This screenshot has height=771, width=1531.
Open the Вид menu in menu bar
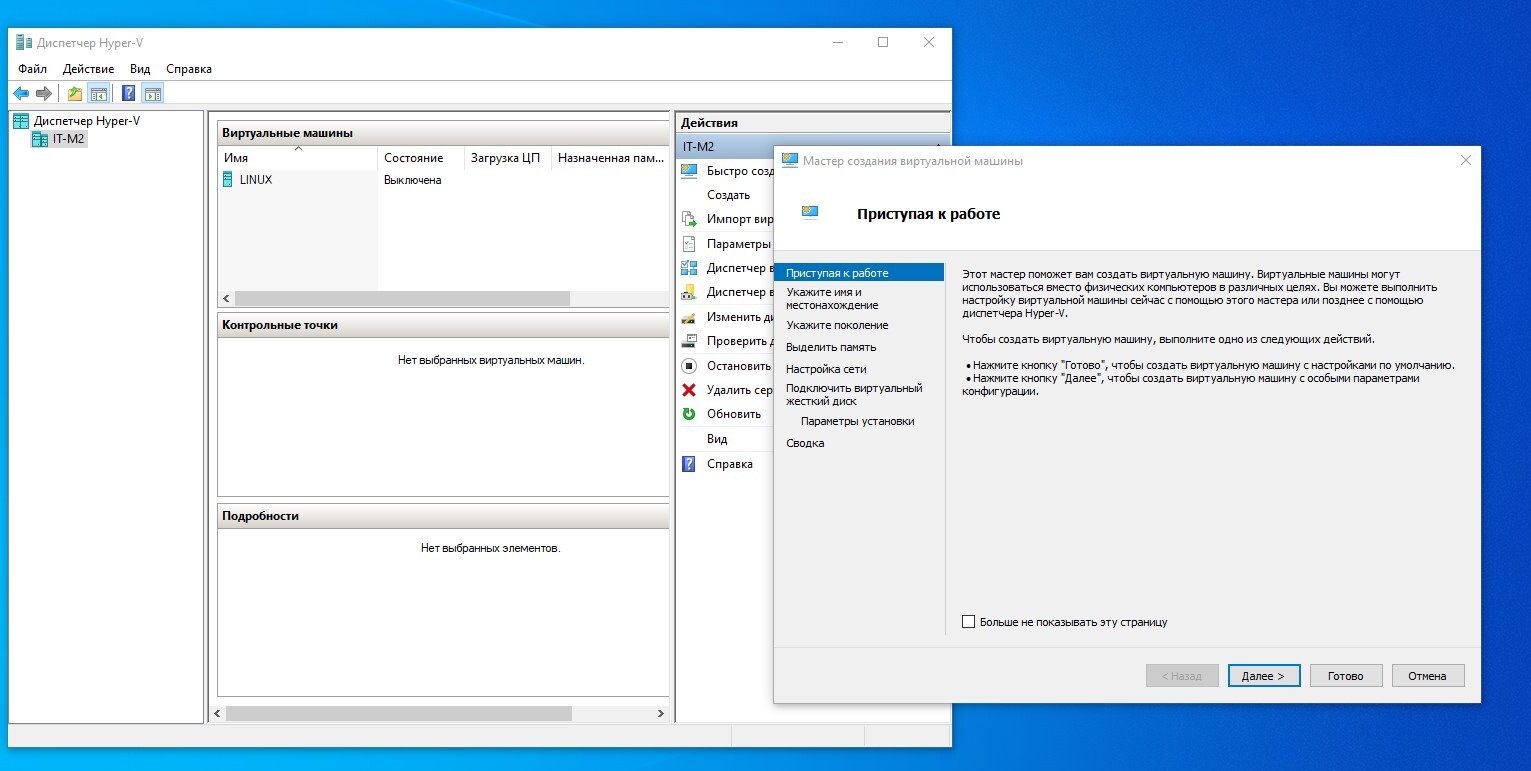tap(140, 69)
